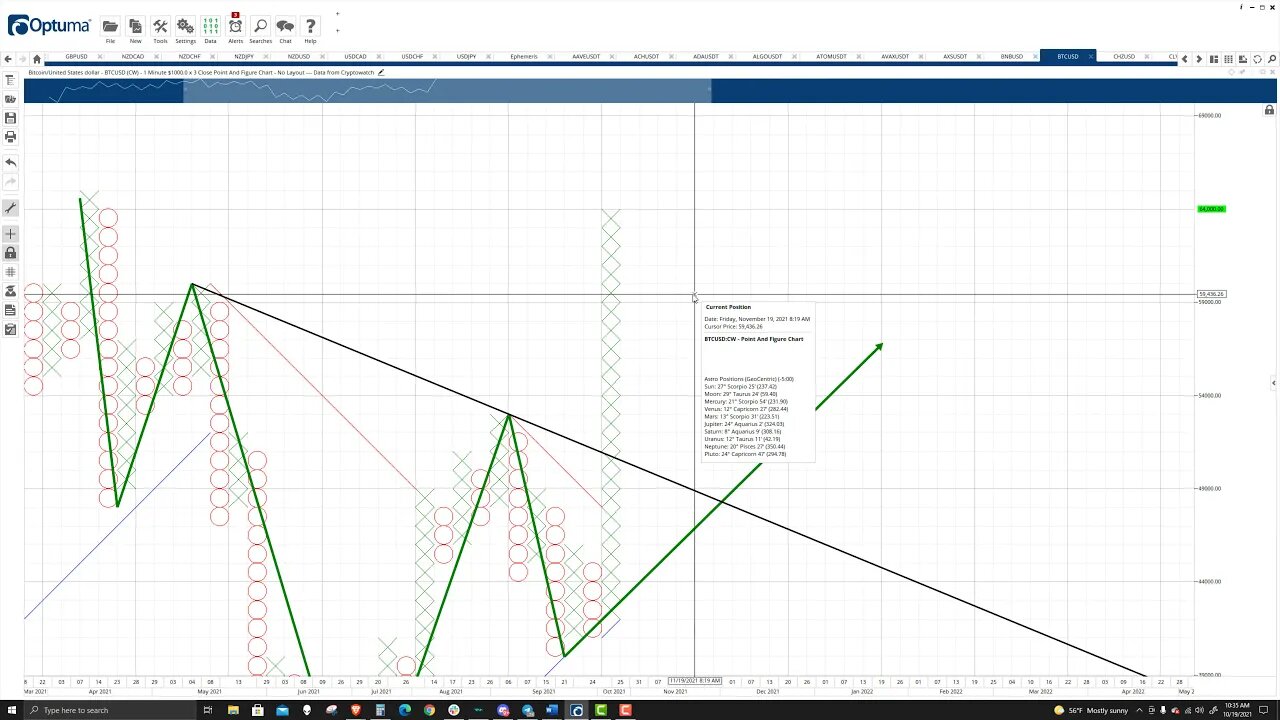Open the Windows Start button
This screenshot has width=1280, height=720.
click(x=11, y=710)
